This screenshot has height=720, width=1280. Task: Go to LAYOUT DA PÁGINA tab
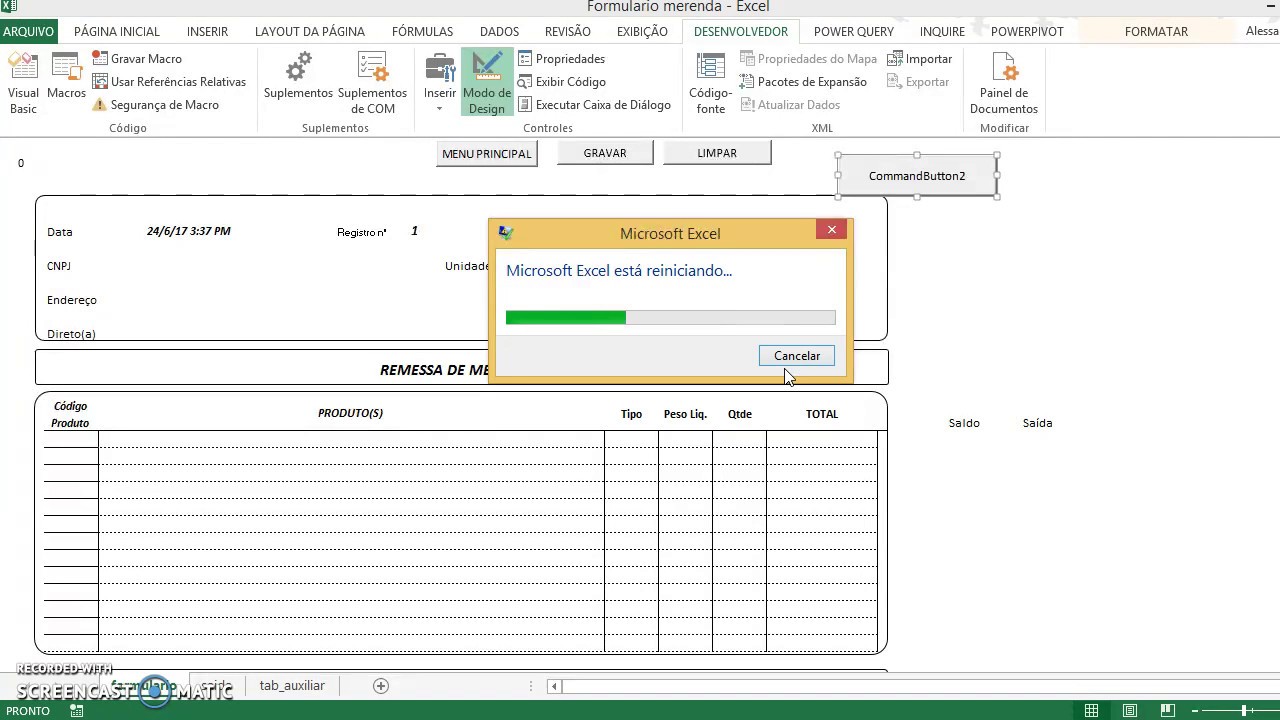[310, 32]
